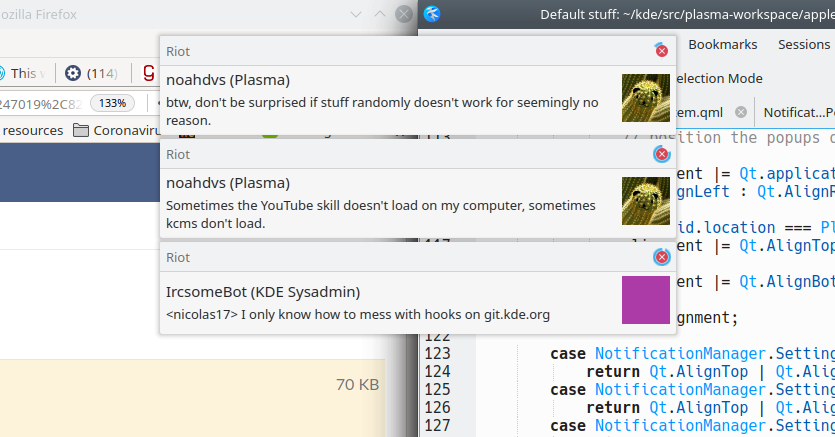Screen dimensions: 835x437
Task: Click the purple IrcsomeBot avatar square
Action: click(x=645, y=300)
